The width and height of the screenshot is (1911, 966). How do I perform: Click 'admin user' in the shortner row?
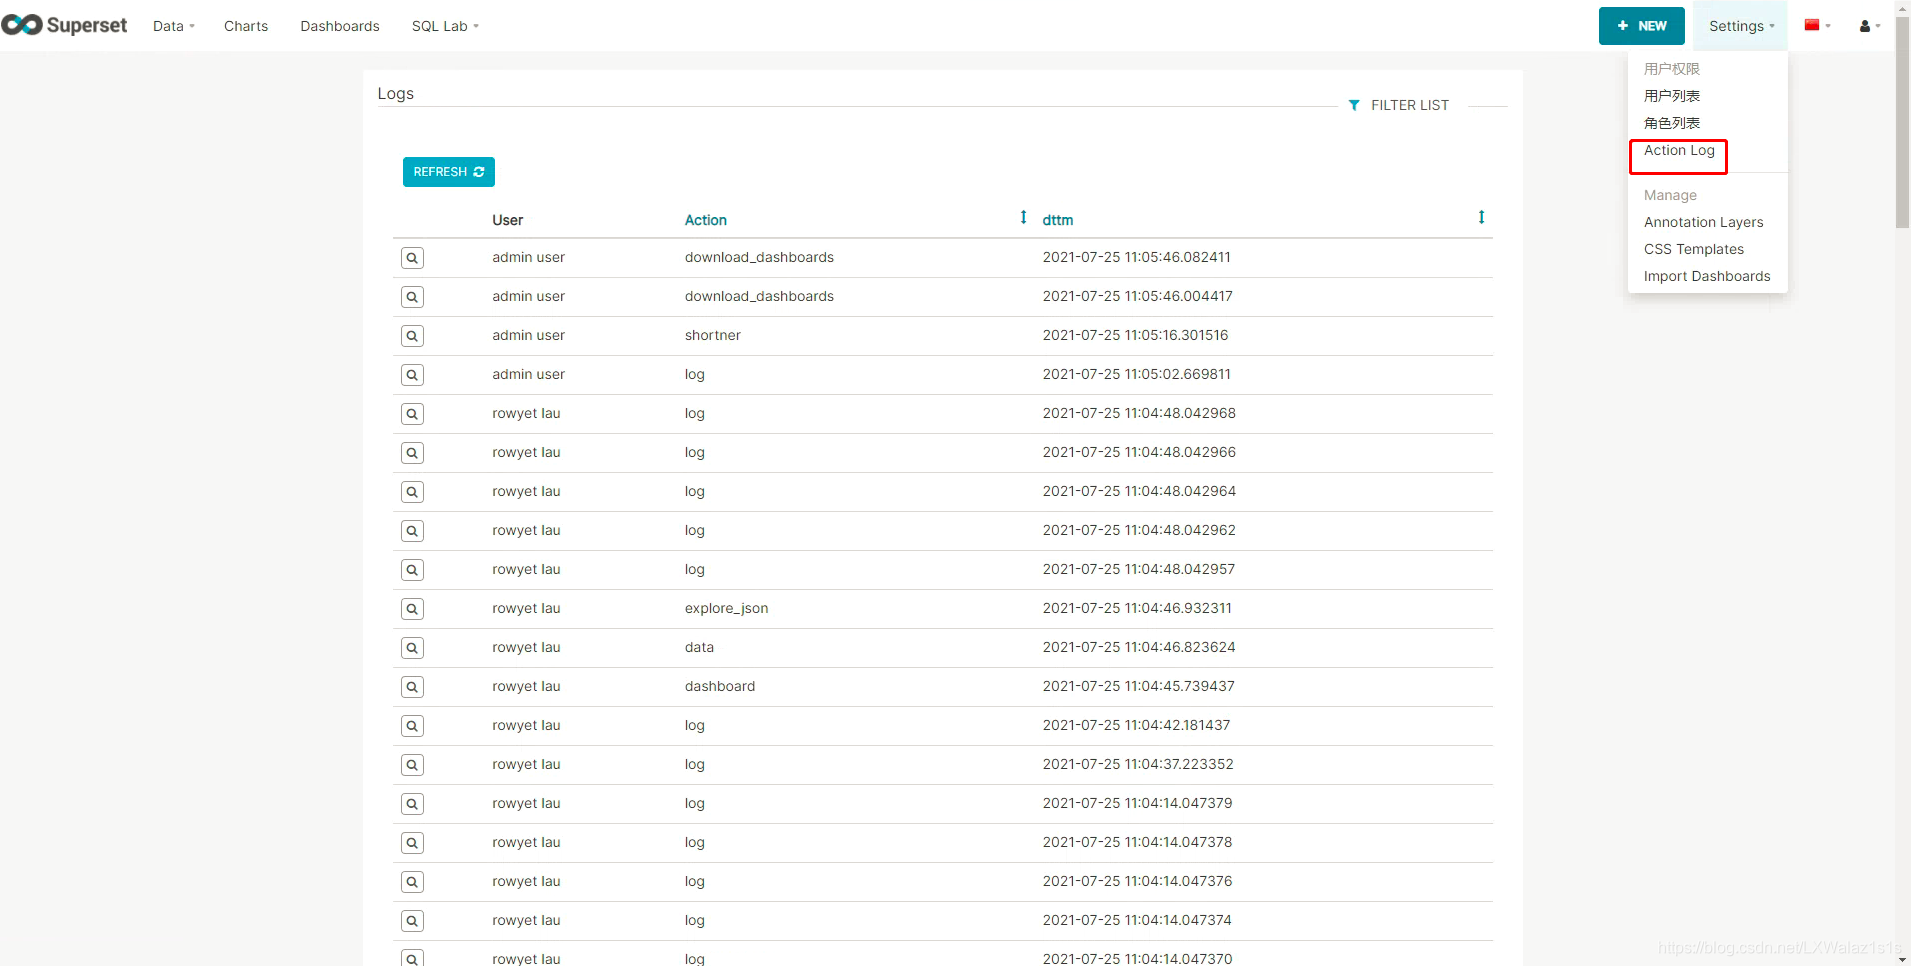(528, 335)
